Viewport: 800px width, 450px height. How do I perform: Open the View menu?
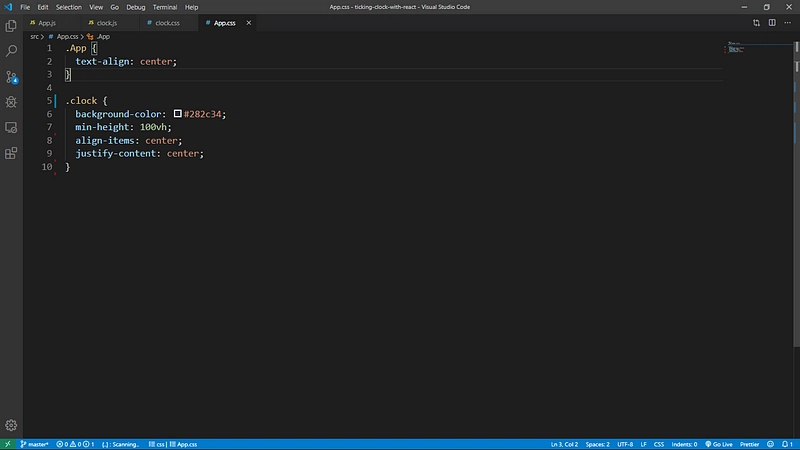96,7
